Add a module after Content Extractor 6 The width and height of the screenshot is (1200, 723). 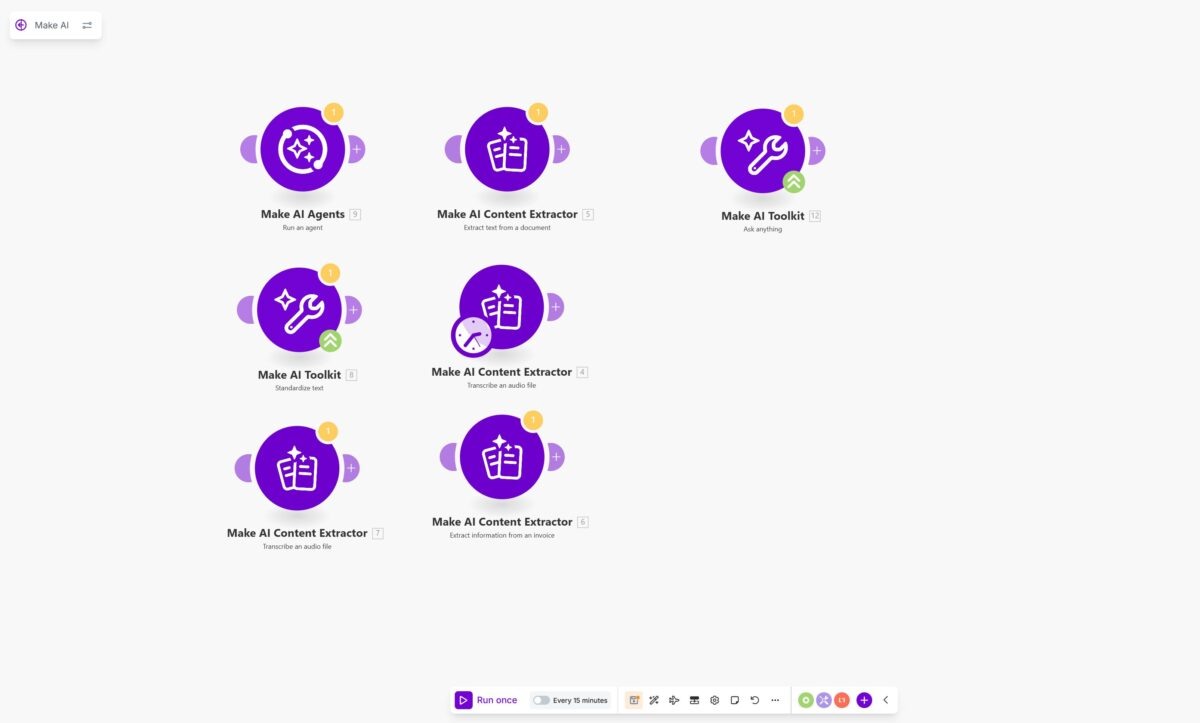pos(556,457)
